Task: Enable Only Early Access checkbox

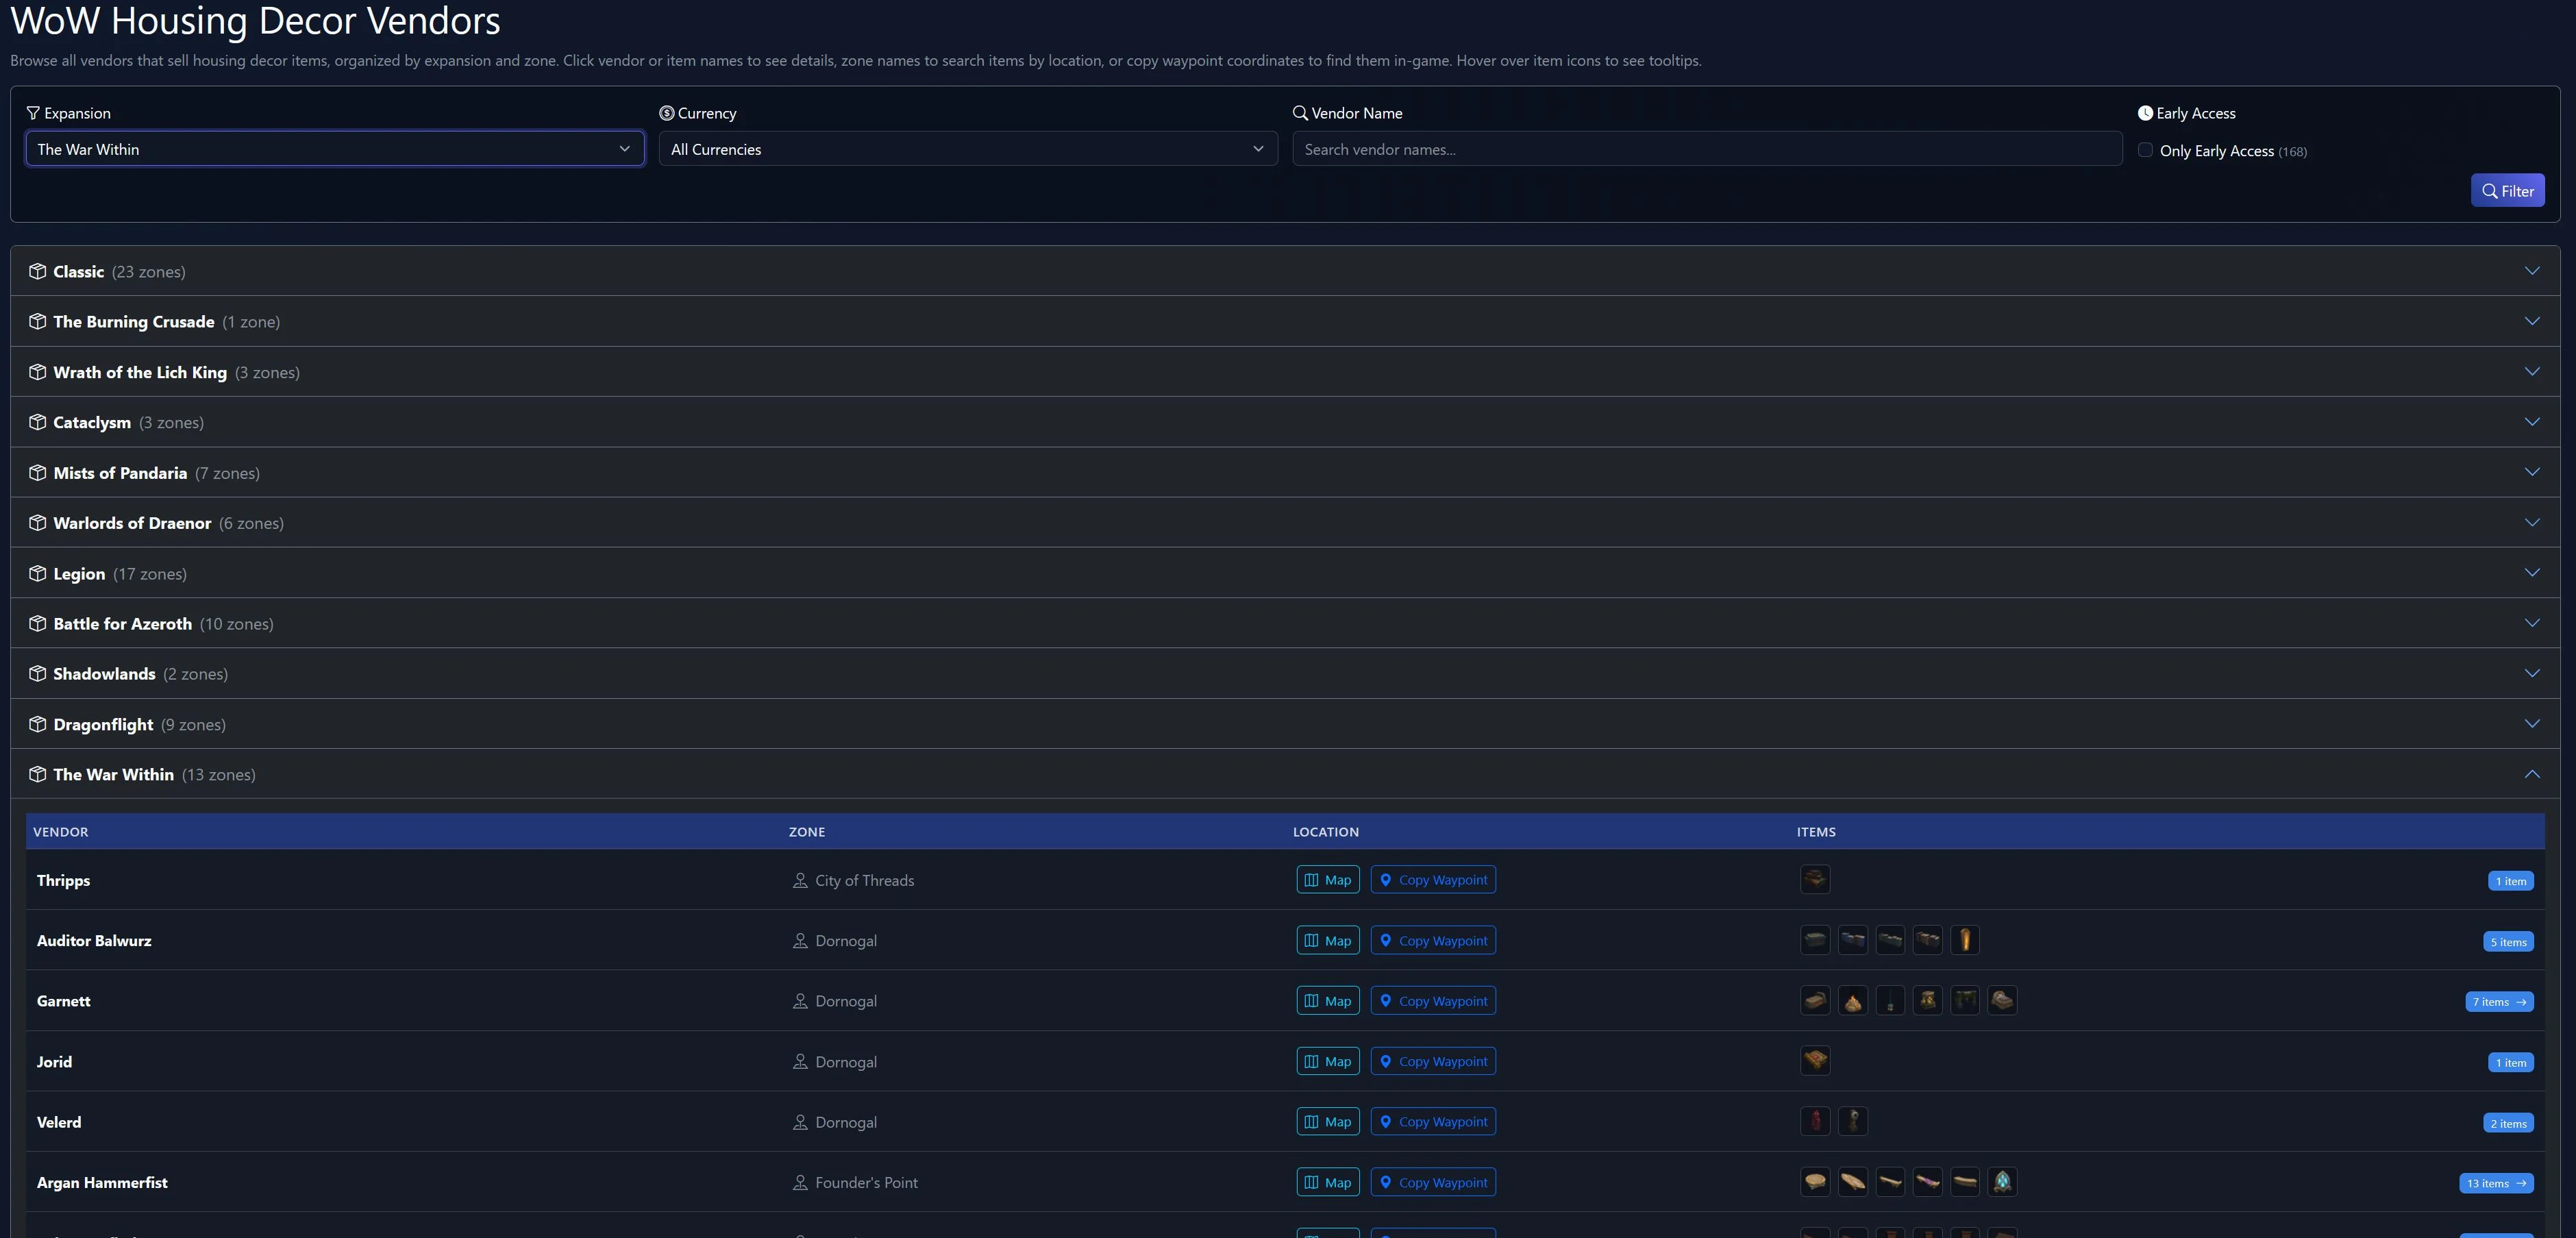Action: point(2145,150)
